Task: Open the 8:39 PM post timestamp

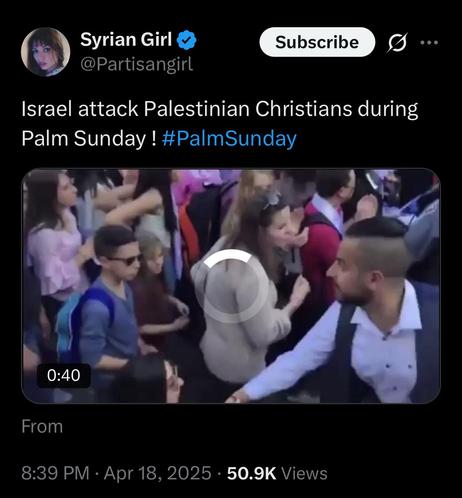Action: [x=55, y=473]
